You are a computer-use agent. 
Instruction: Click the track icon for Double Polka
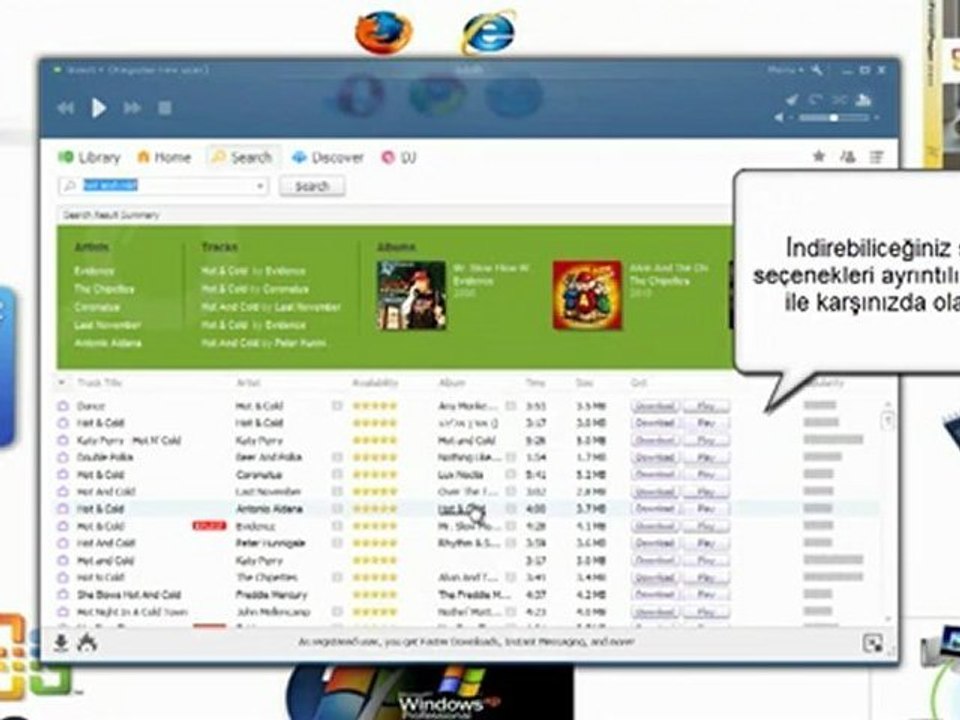[63, 457]
